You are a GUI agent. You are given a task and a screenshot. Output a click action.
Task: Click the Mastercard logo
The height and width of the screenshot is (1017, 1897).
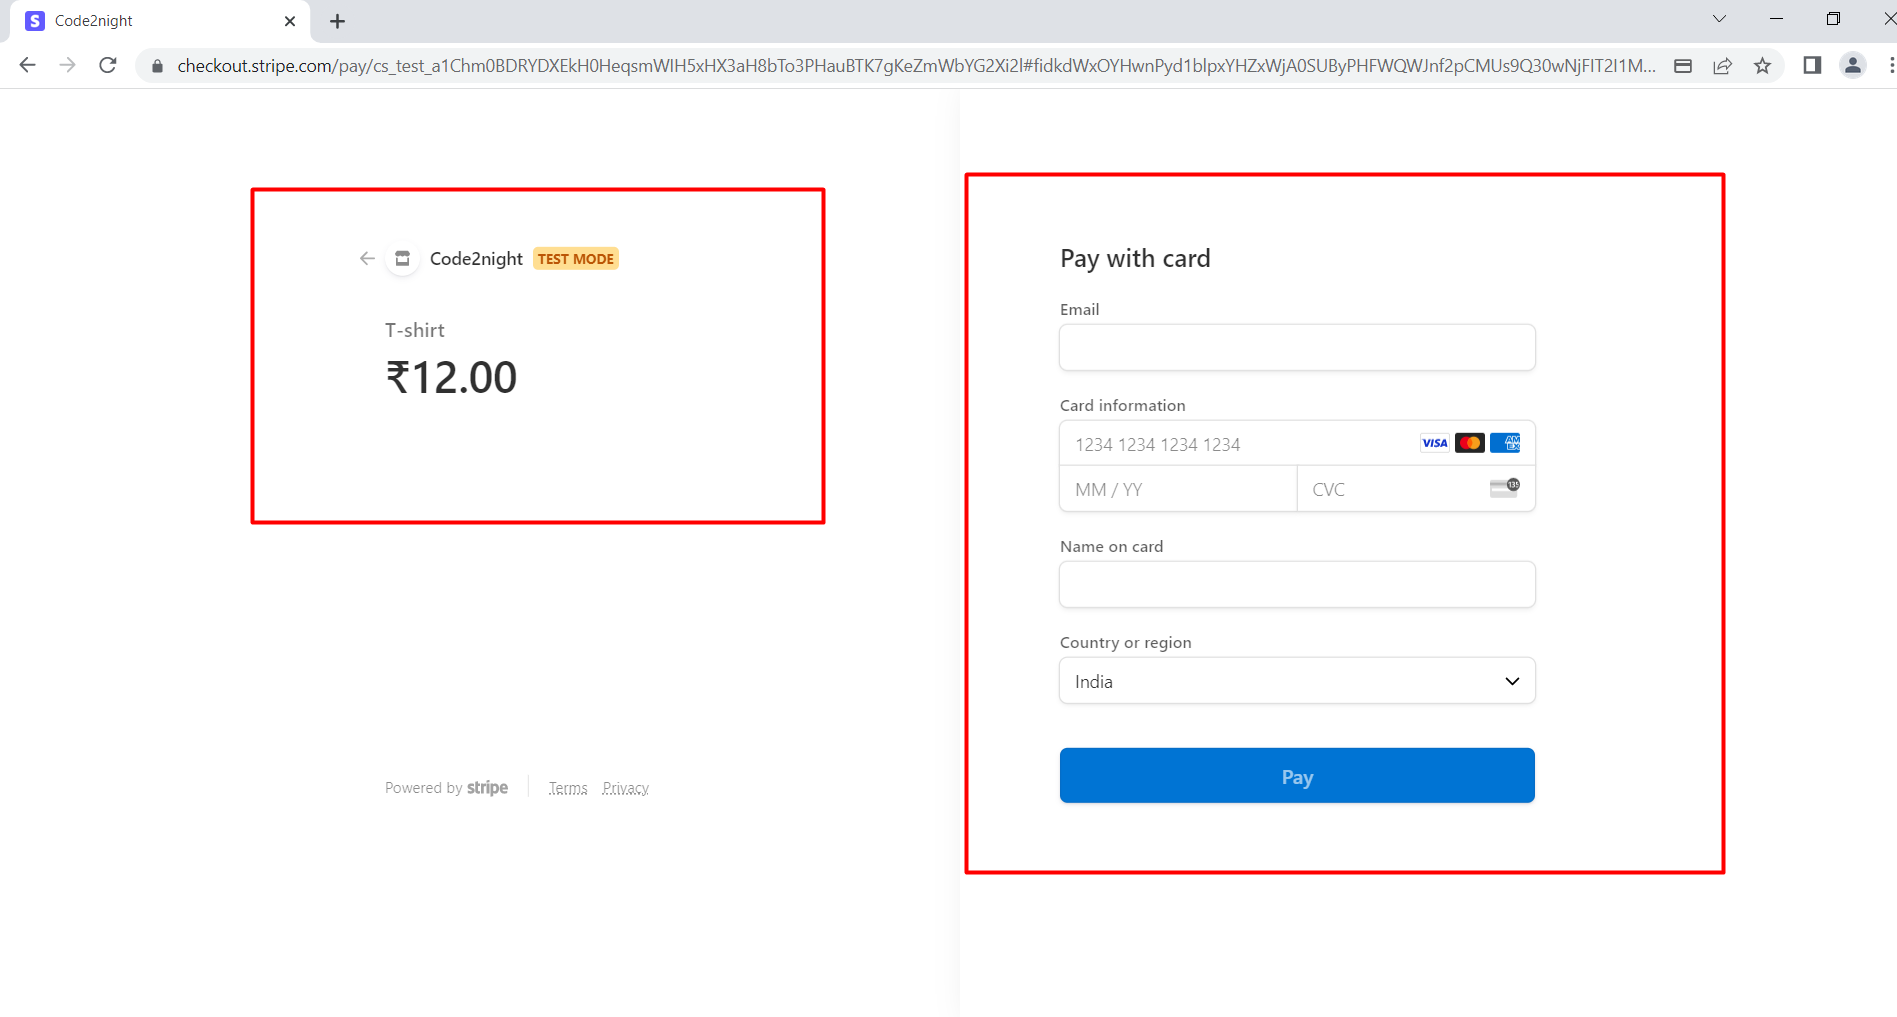pyautogui.click(x=1469, y=443)
